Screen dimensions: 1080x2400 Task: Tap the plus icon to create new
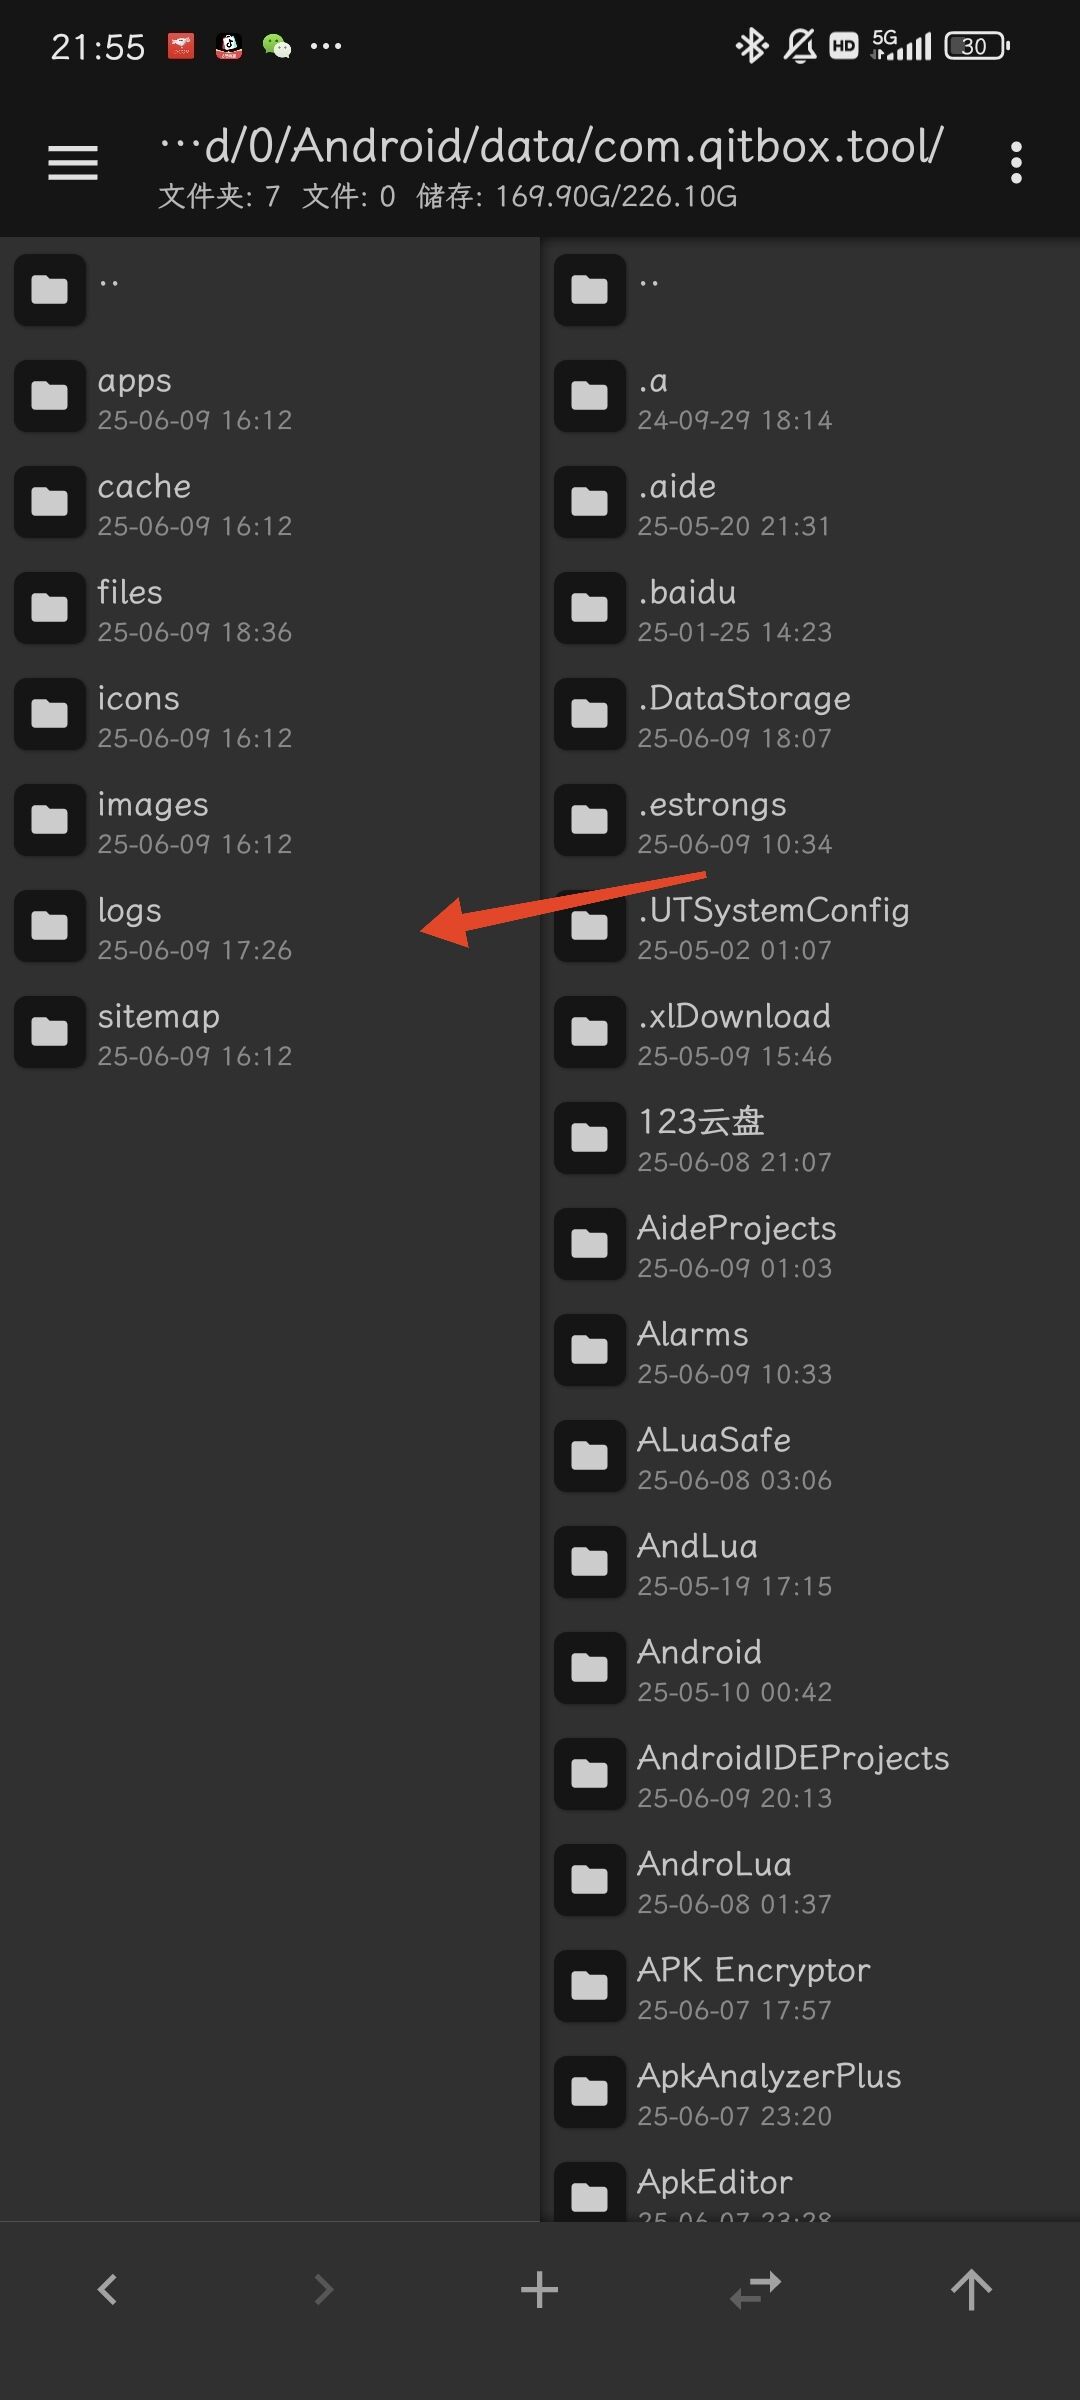[539, 2289]
